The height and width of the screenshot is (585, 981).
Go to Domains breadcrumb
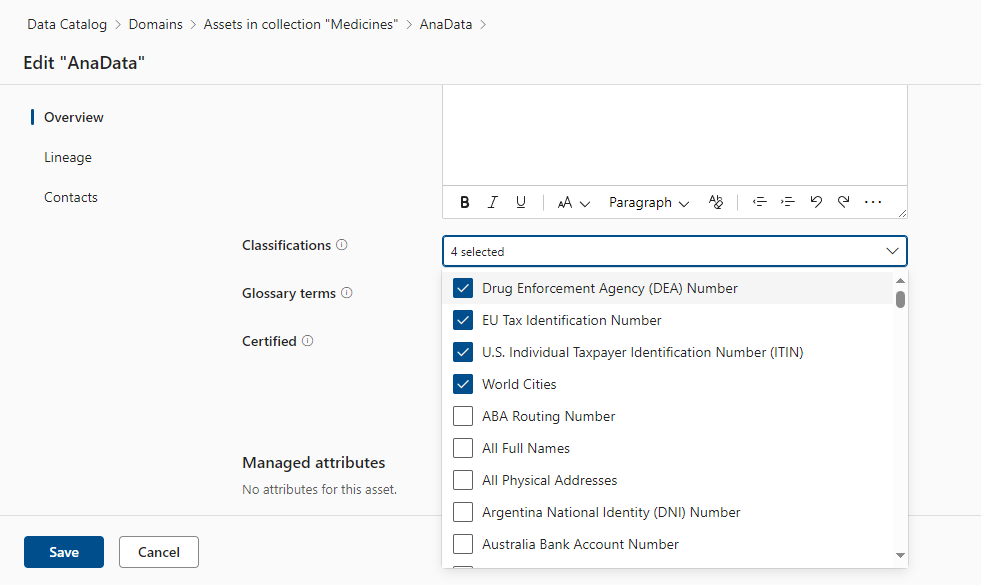pos(156,24)
